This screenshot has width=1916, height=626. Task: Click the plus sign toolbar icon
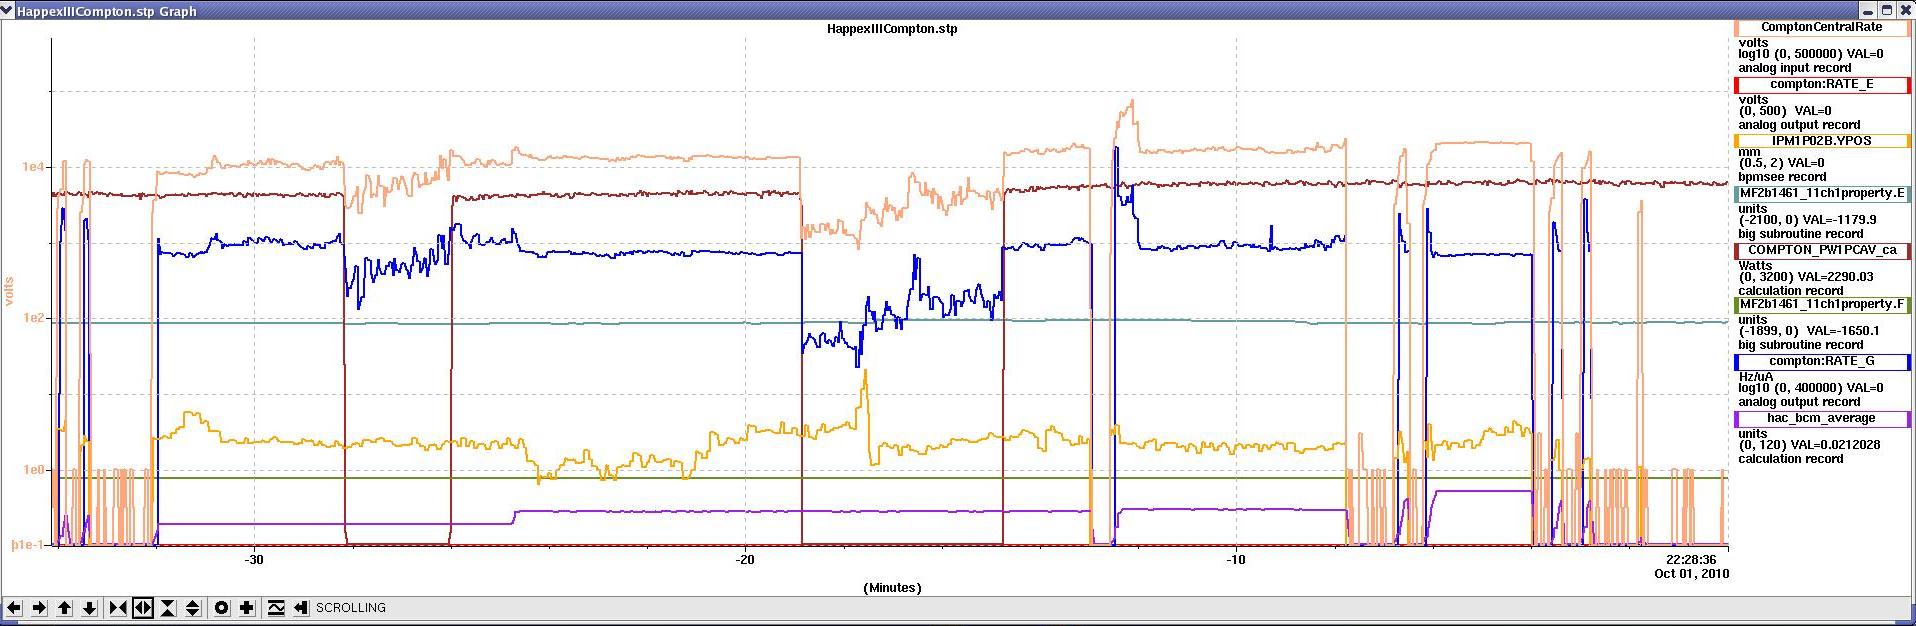pyautogui.click(x=247, y=608)
